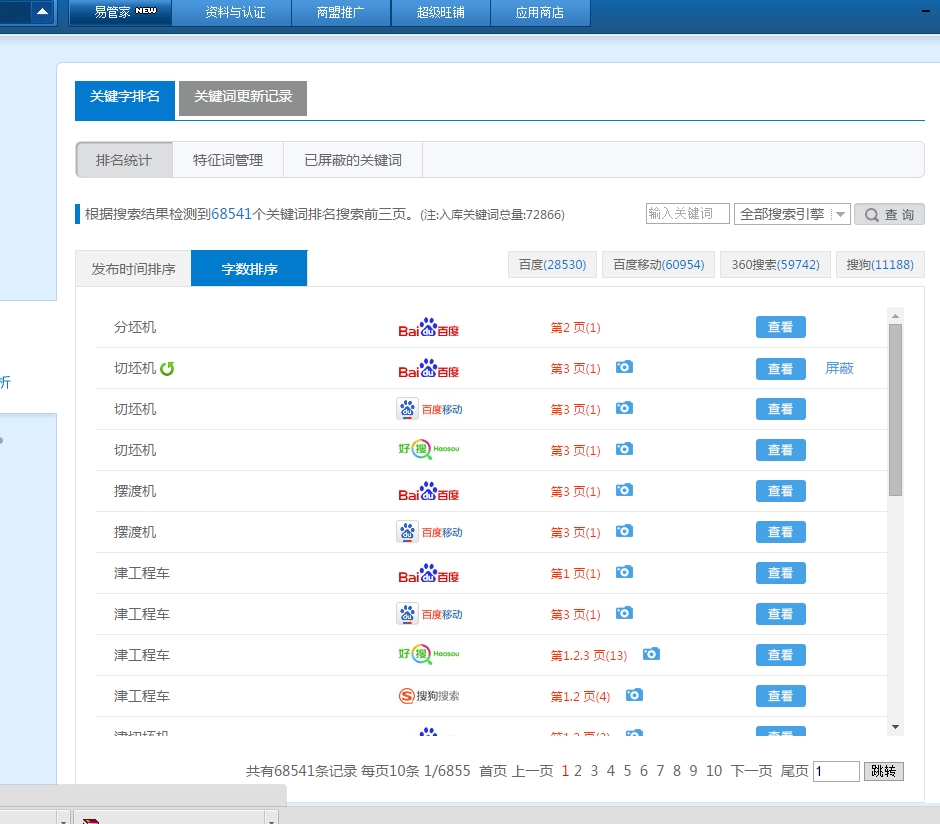The image size is (940, 824).
Task: Click the Haosou logo in 切坯机 row
Action: click(x=428, y=450)
